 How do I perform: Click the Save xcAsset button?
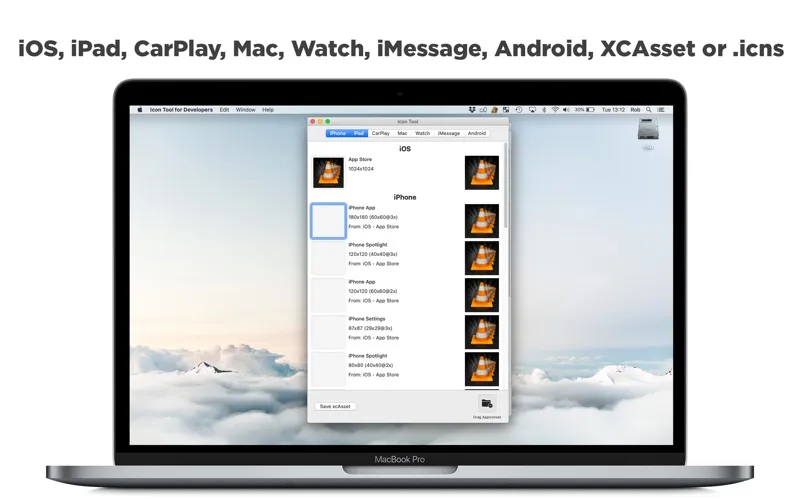[x=335, y=407]
